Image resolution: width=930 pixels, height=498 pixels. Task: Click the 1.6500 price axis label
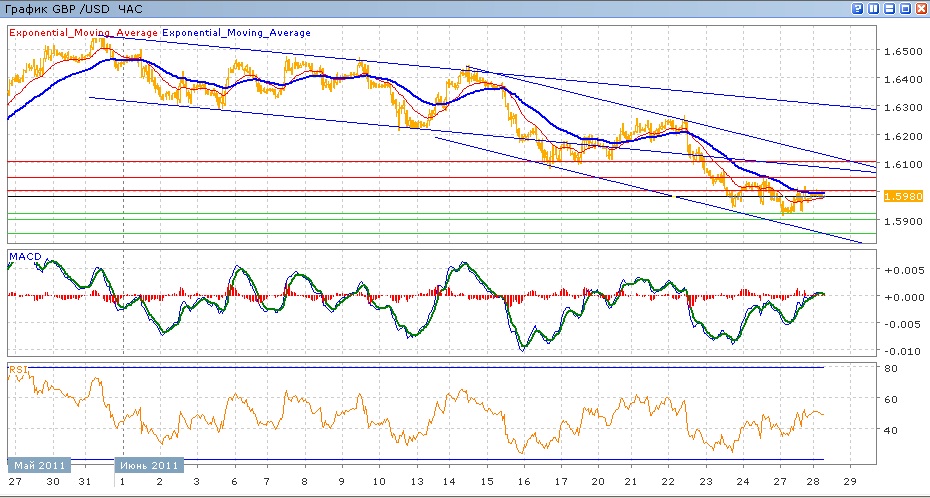tap(903, 50)
